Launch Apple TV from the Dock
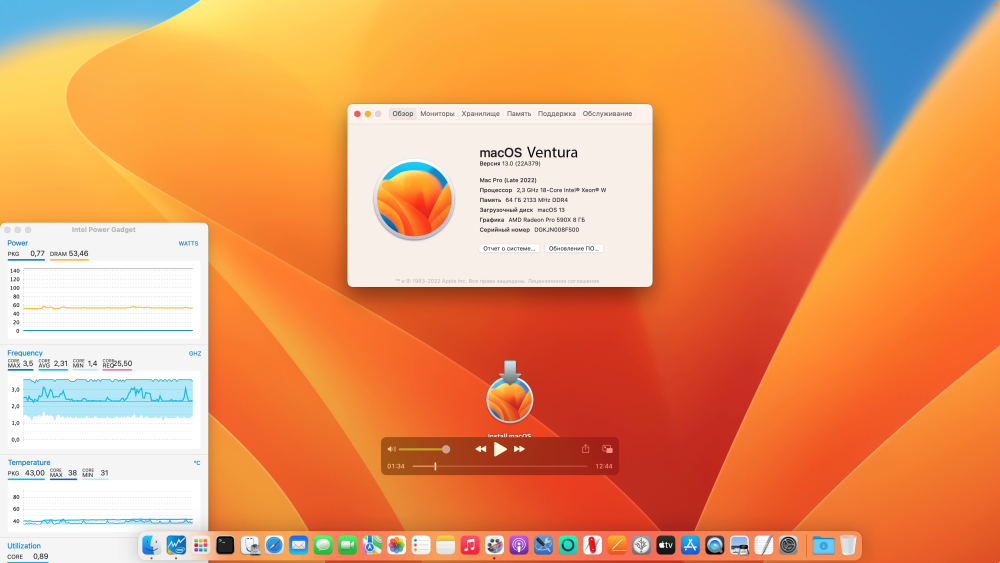The image size is (1000, 563). [666, 545]
